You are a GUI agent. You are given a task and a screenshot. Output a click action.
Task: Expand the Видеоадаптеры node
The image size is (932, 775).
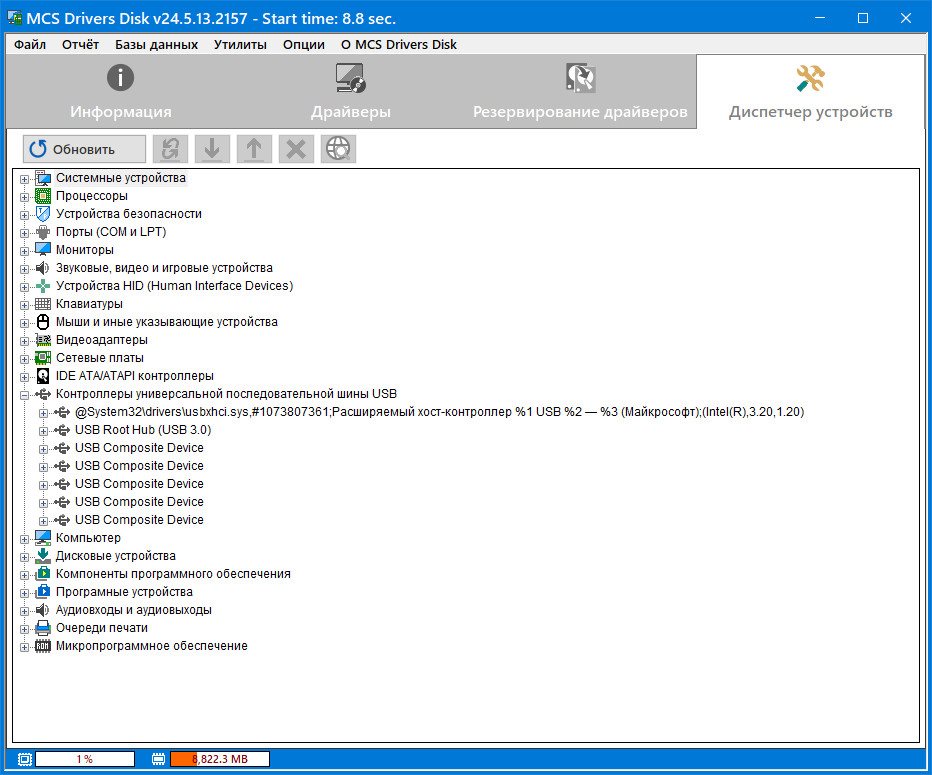click(x=24, y=341)
